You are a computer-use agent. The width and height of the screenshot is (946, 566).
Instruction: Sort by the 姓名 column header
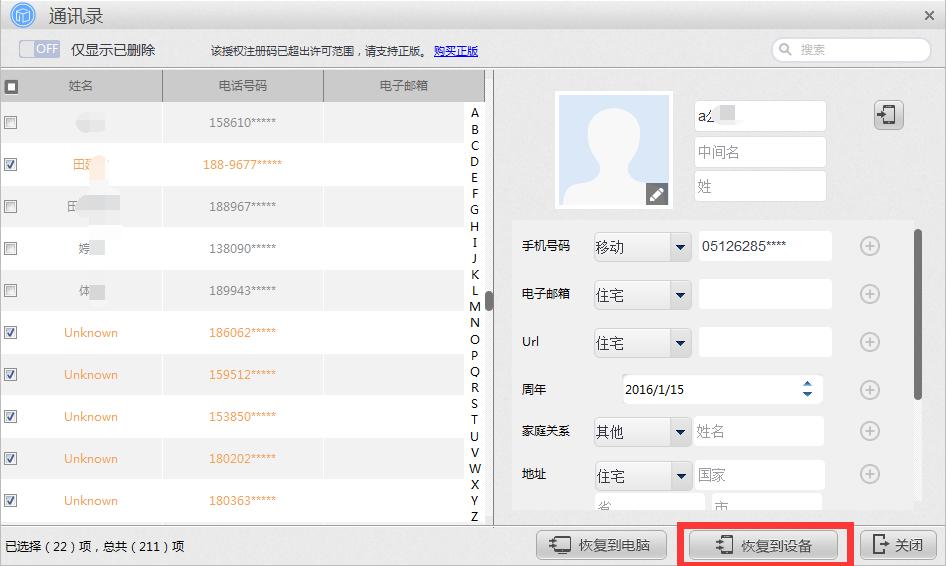pos(81,86)
